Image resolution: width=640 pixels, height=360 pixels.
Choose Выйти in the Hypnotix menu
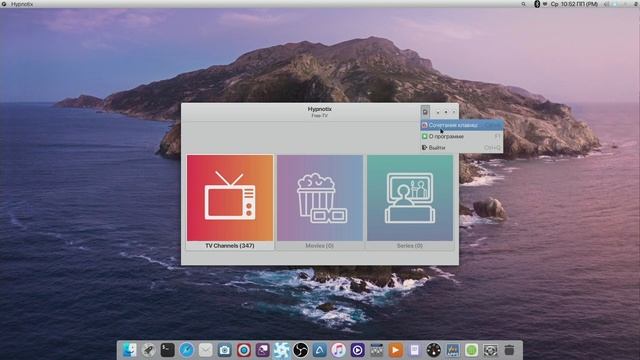pyautogui.click(x=462, y=147)
